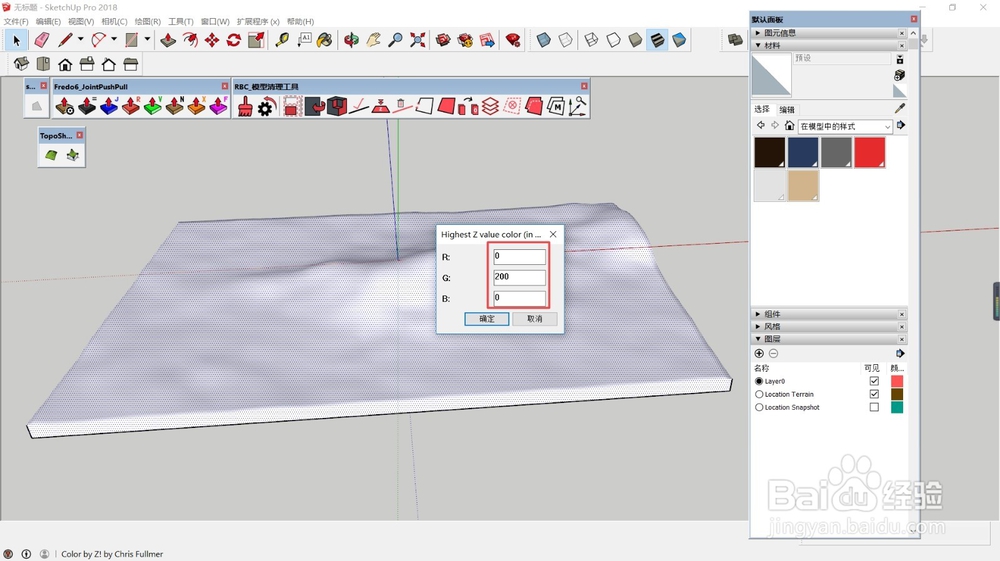The height and width of the screenshot is (561, 1000).
Task: Pick the pink Eraser tool
Action: [41, 40]
